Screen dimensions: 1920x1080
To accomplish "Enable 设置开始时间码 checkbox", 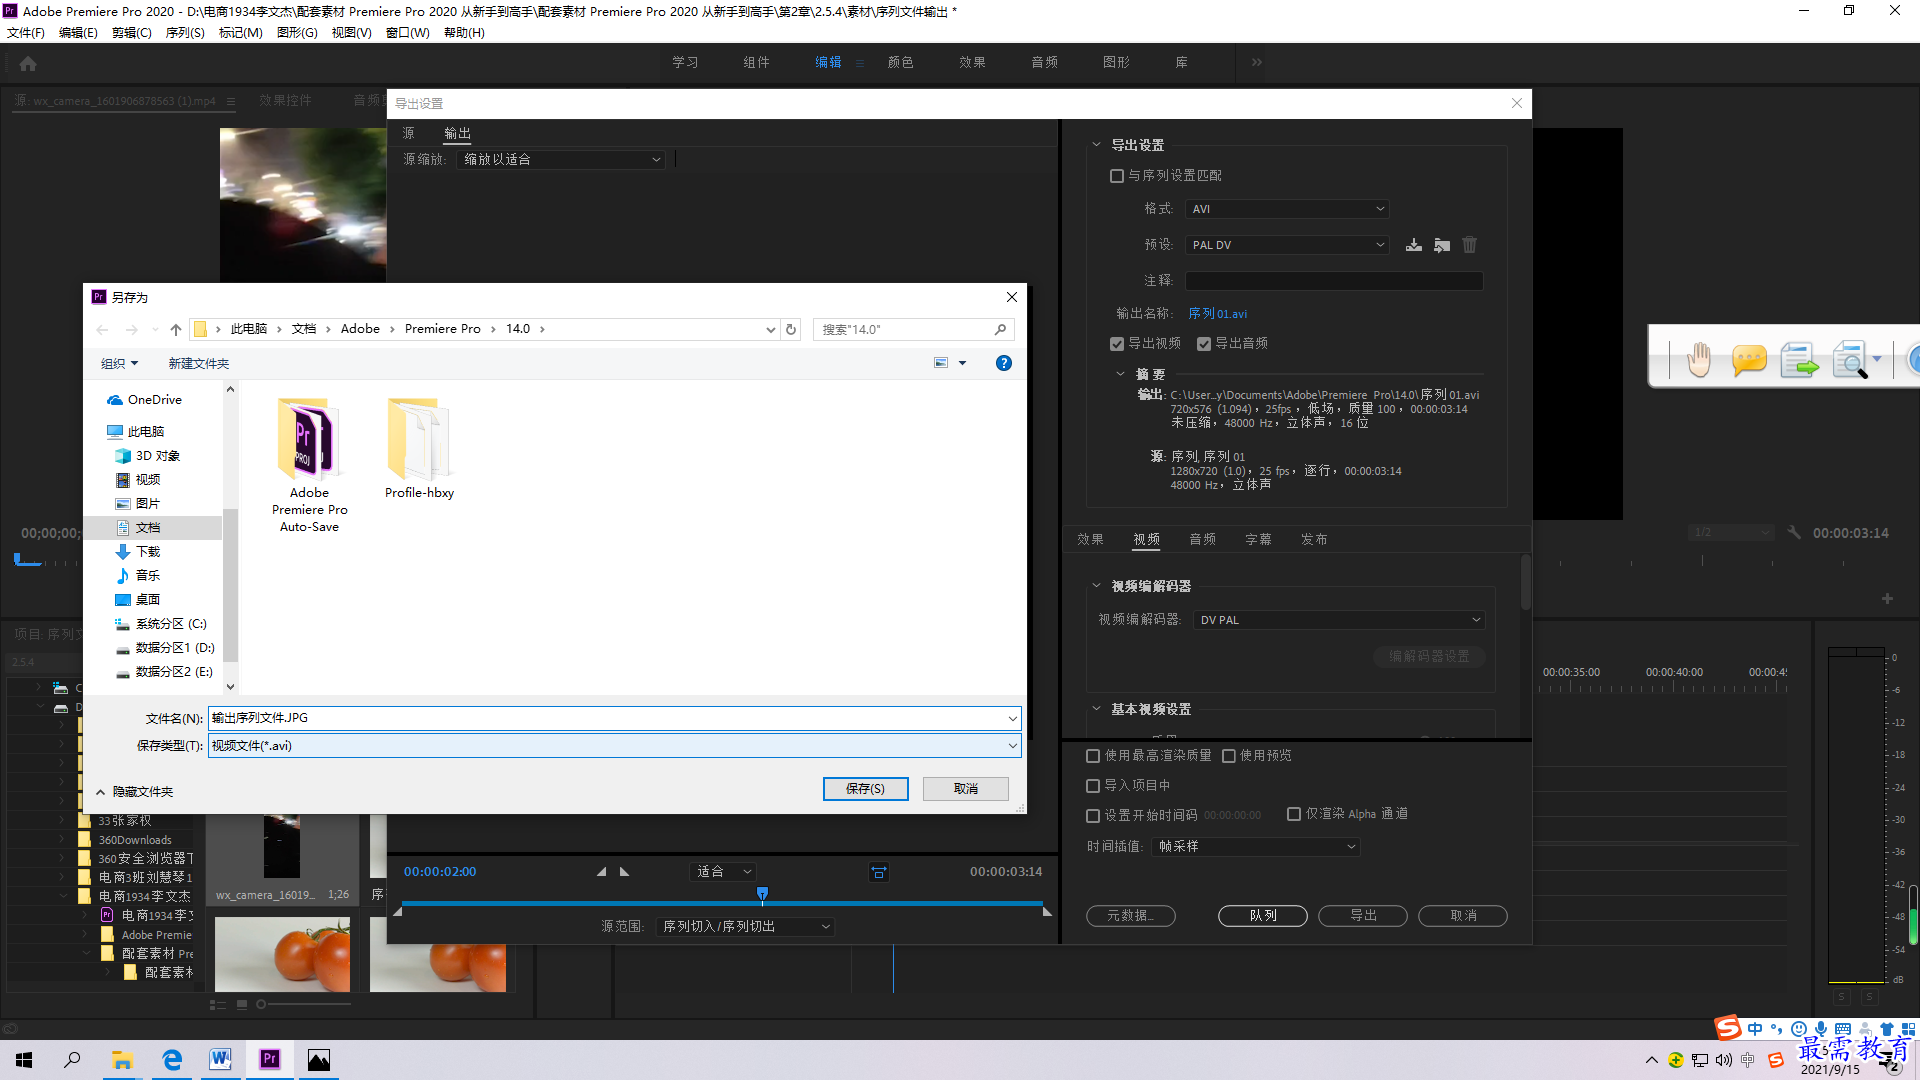I will tap(1093, 816).
